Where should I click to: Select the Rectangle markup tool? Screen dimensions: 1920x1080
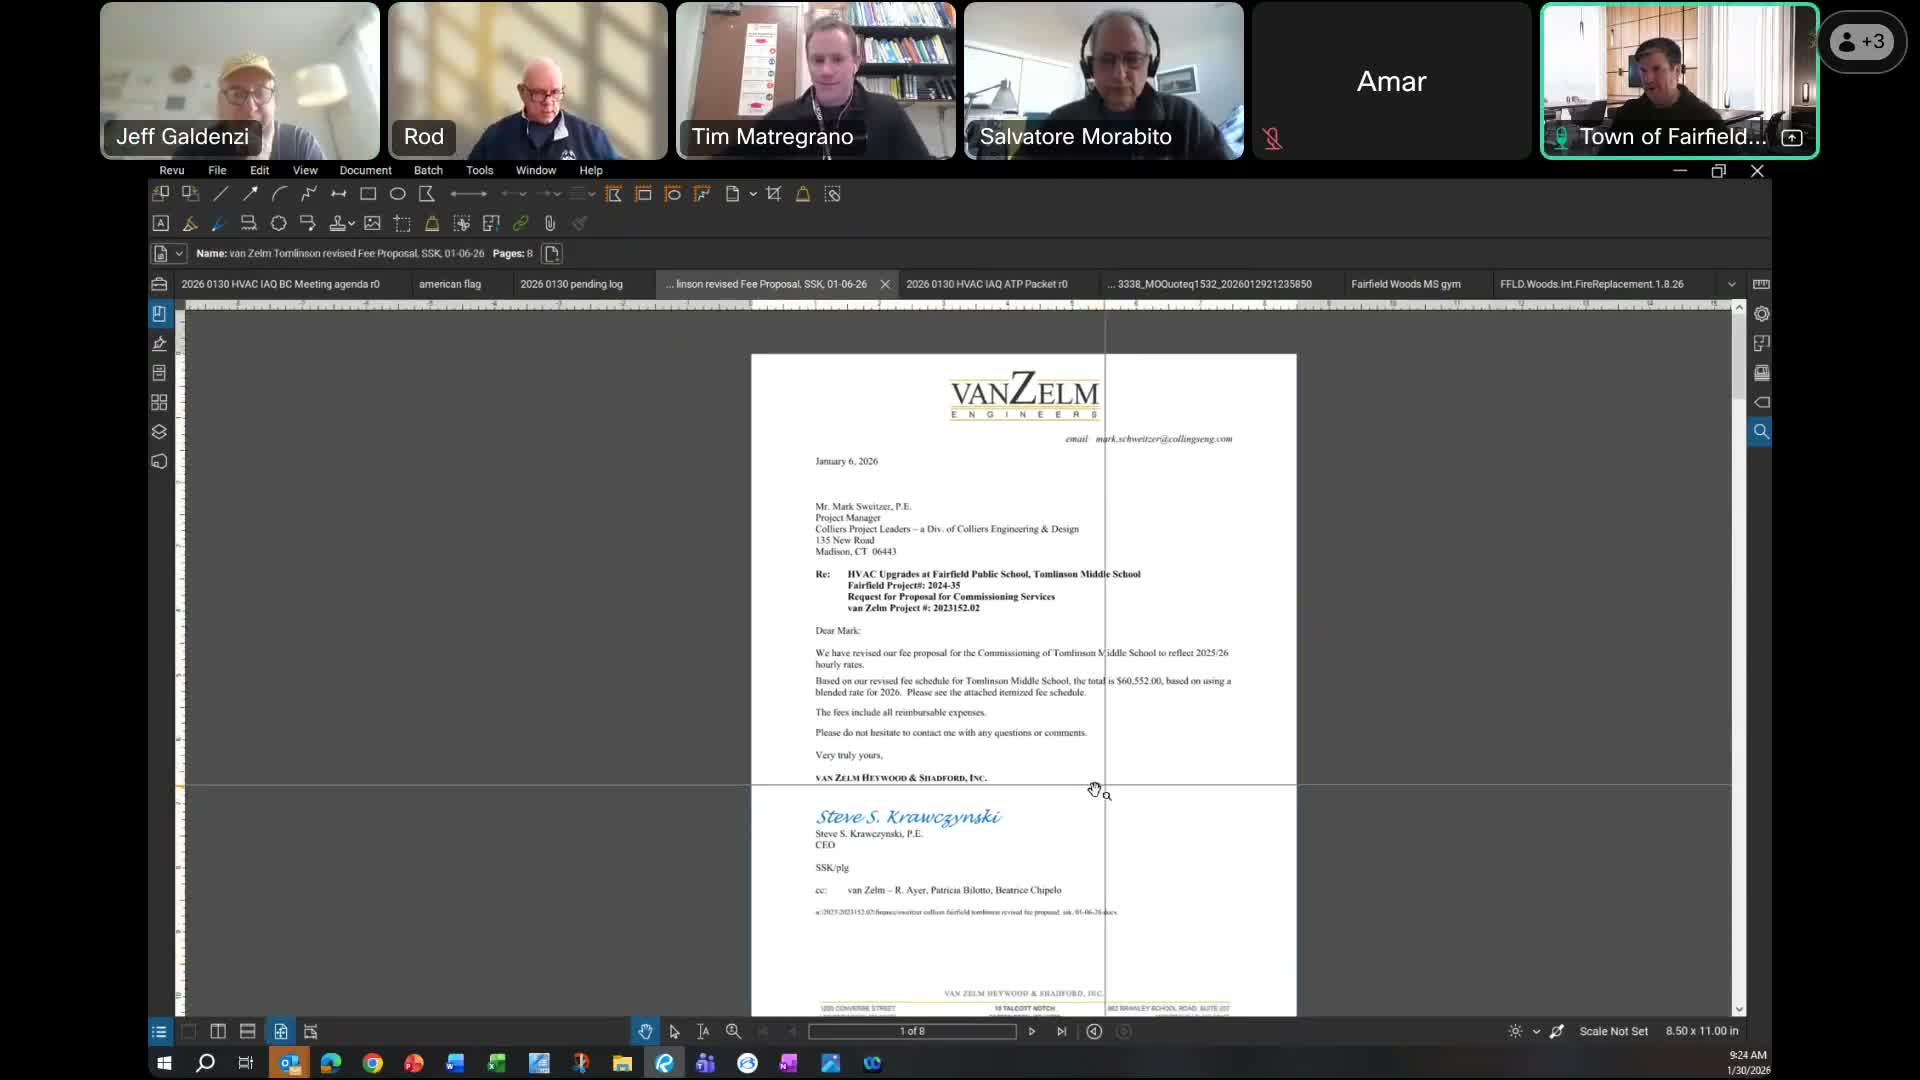[x=368, y=194]
